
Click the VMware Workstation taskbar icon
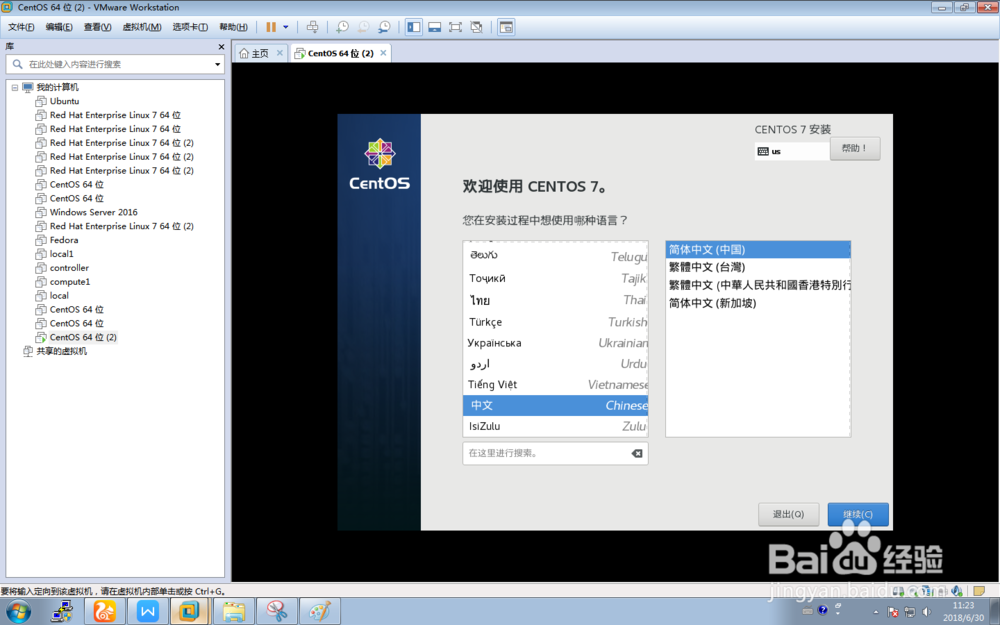click(x=190, y=612)
